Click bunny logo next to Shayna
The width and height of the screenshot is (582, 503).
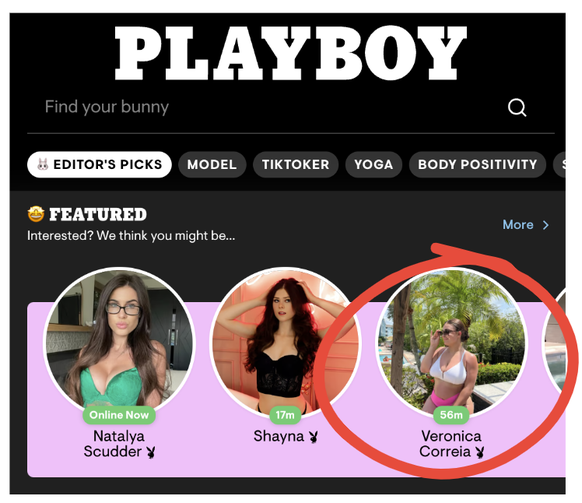pyautogui.click(x=313, y=437)
